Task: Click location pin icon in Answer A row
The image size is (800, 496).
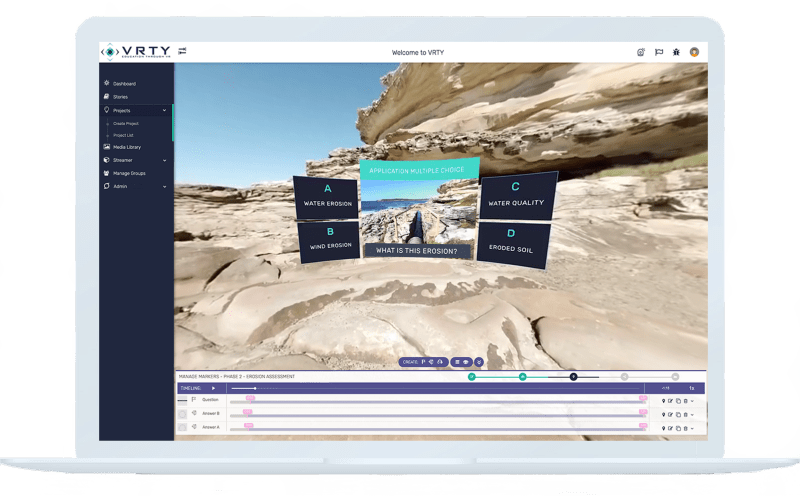Action: pos(663,428)
